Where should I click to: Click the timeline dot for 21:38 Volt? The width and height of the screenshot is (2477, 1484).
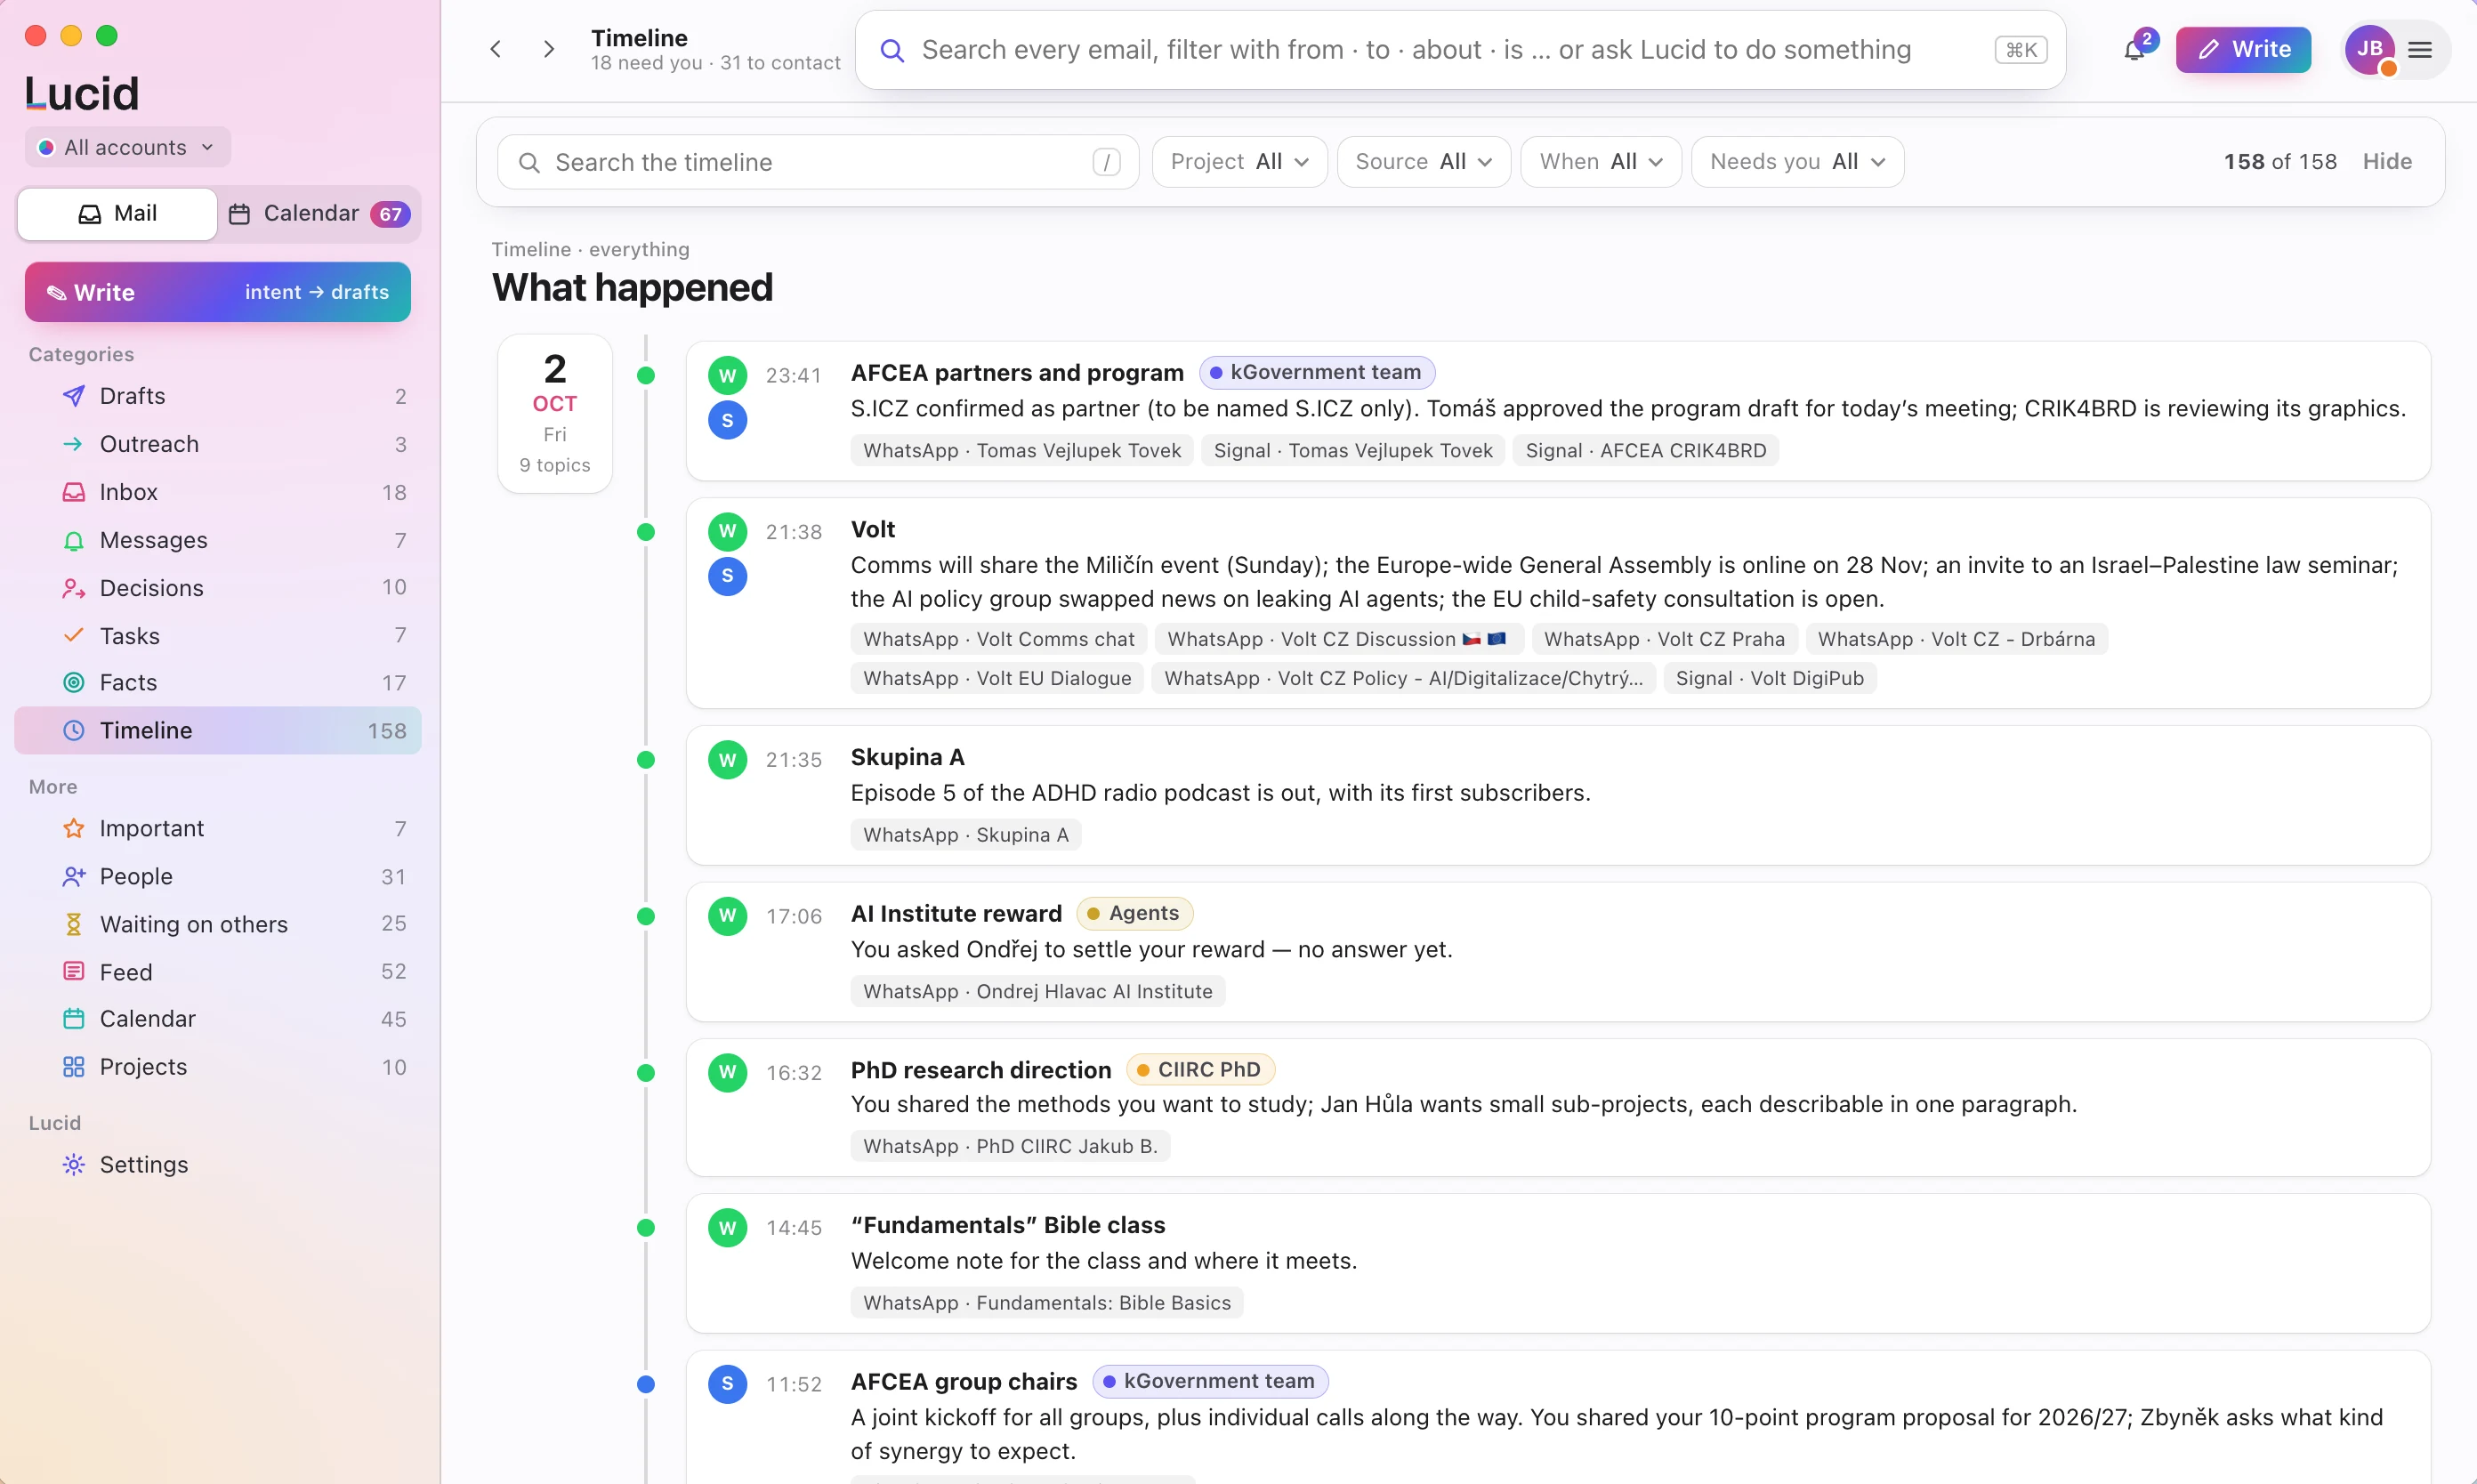tap(646, 532)
